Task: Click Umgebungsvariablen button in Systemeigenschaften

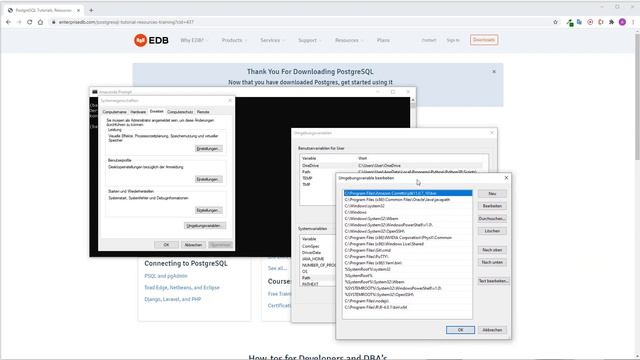Action: coord(205,226)
